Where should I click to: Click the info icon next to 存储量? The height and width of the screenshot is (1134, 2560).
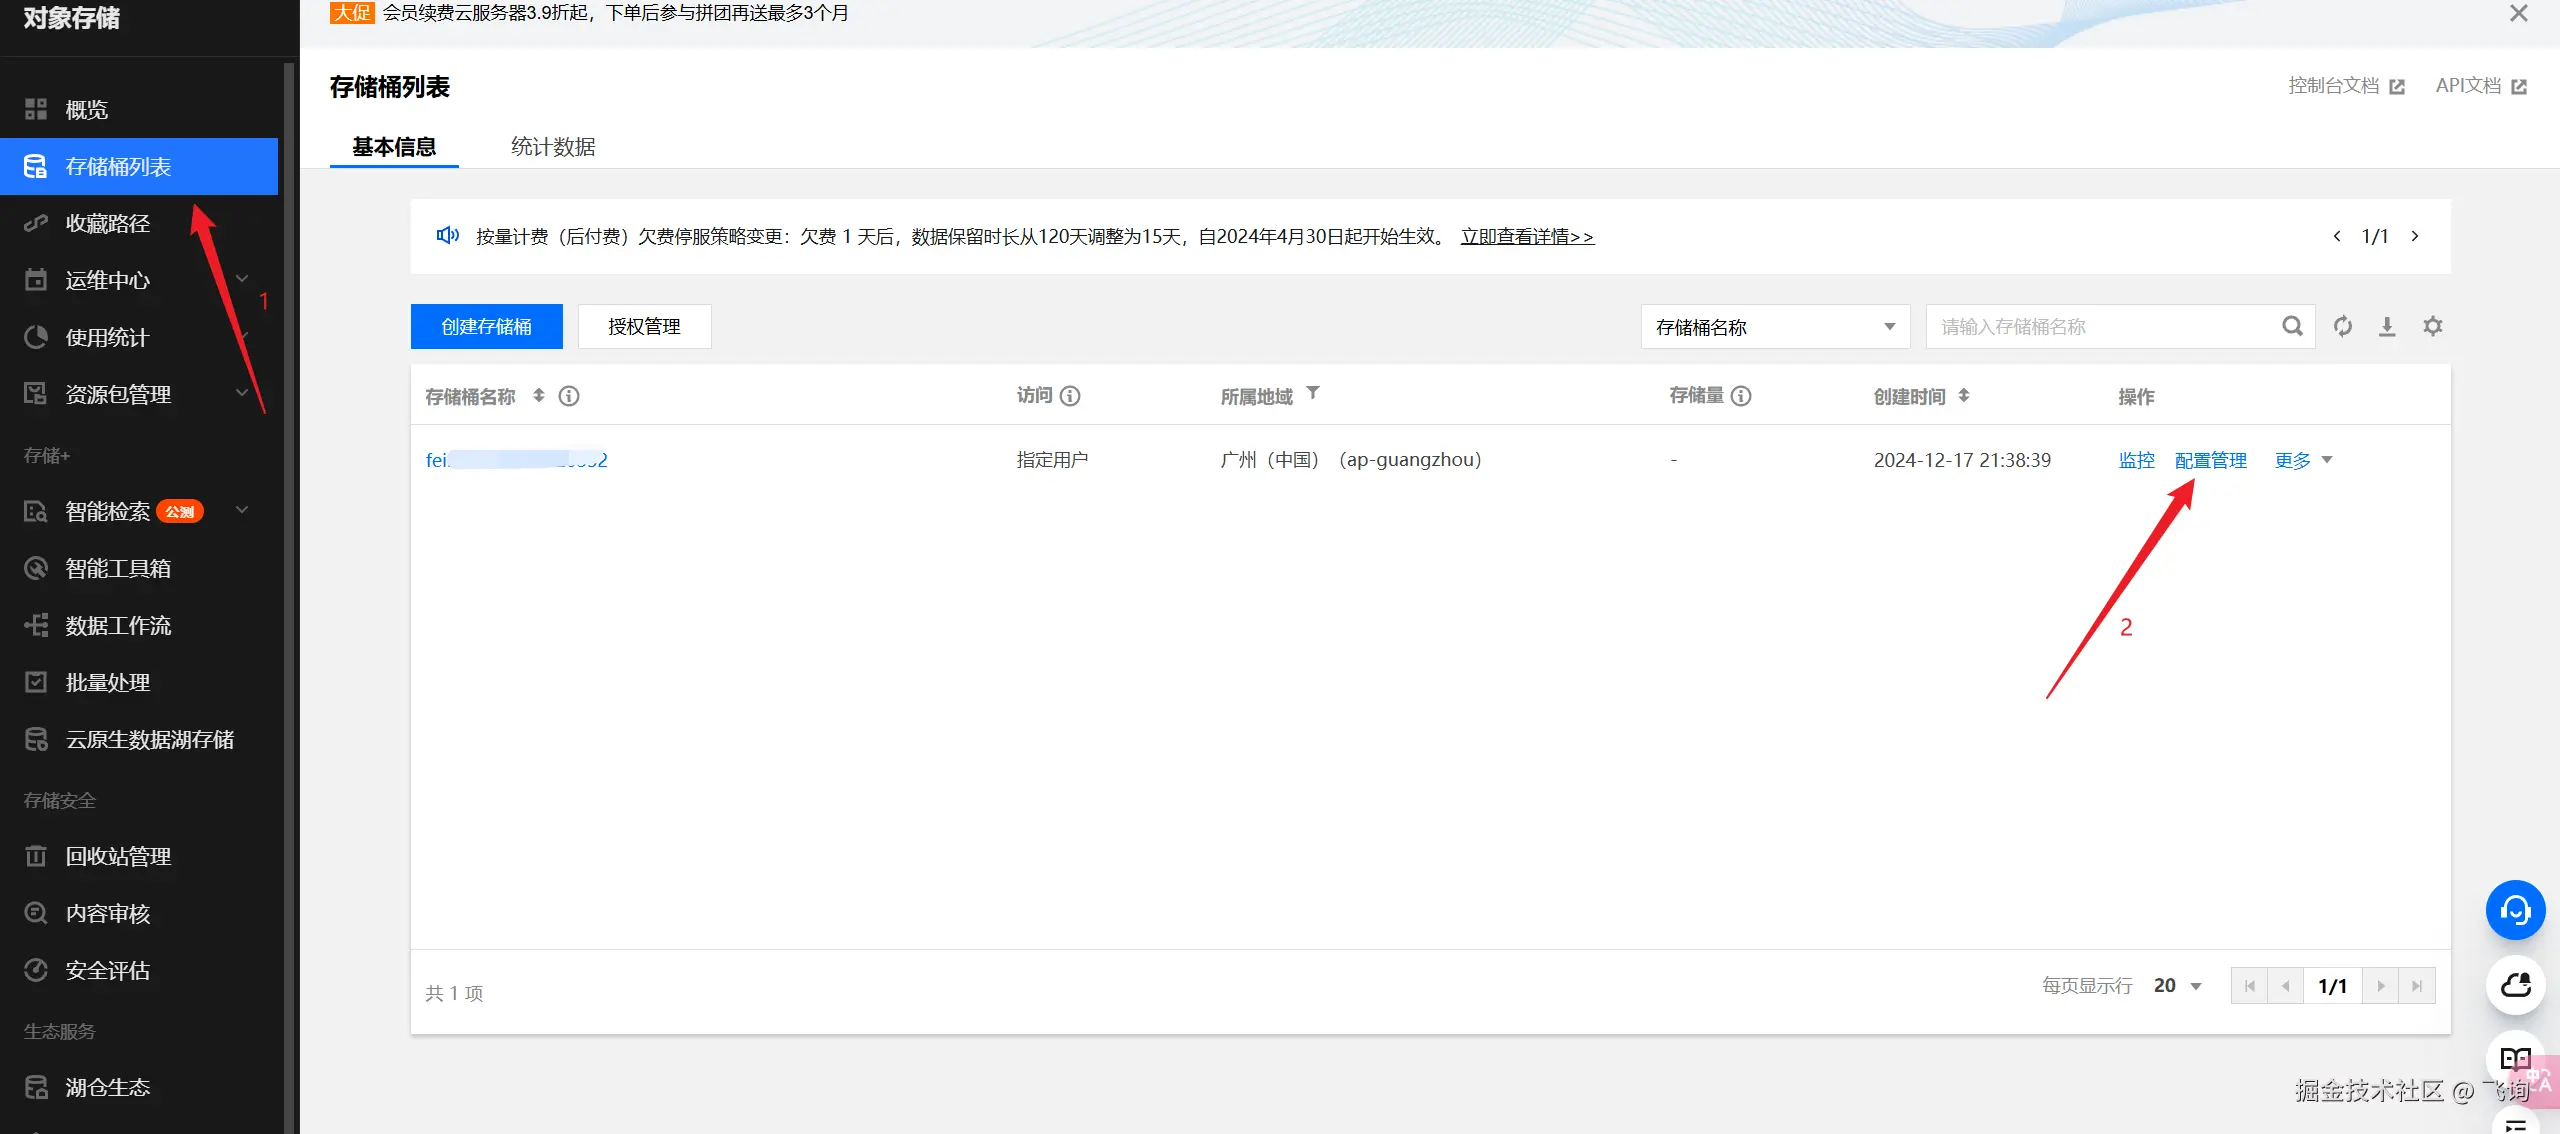pyautogui.click(x=1741, y=396)
